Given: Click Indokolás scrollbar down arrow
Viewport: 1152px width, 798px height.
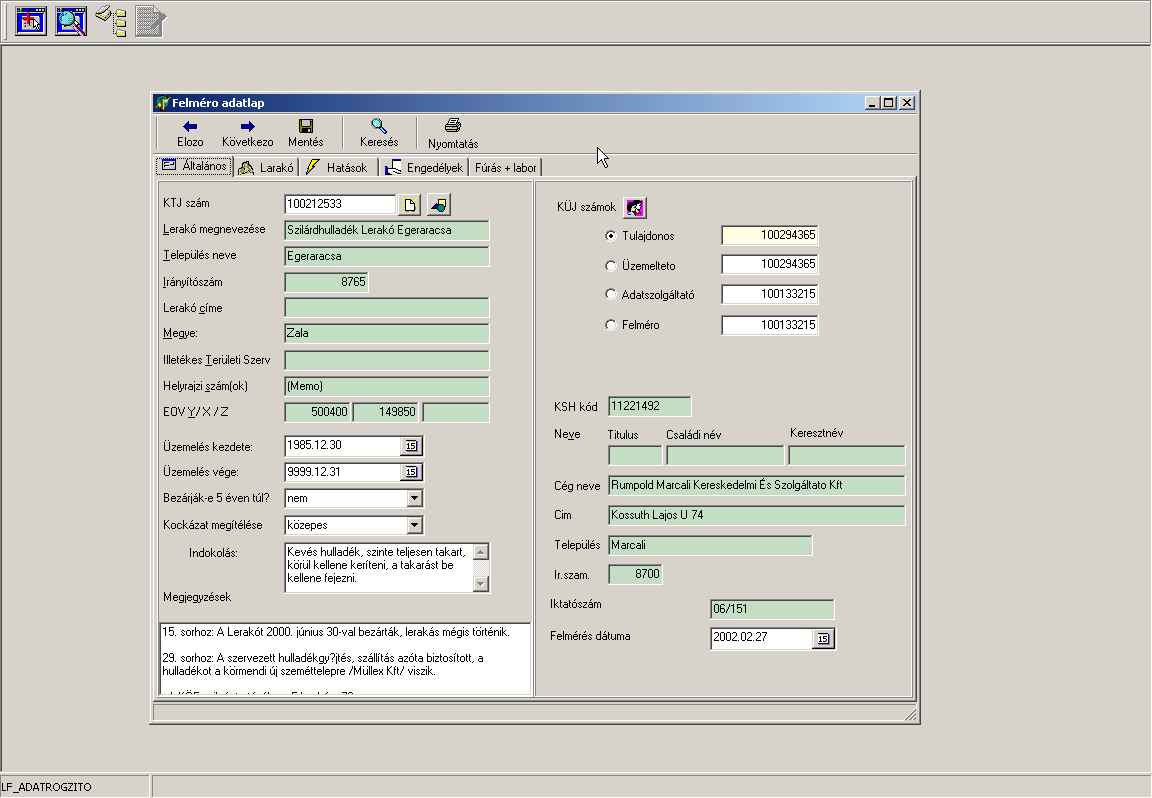Looking at the screenshot, I should click(x=481, y=583).
